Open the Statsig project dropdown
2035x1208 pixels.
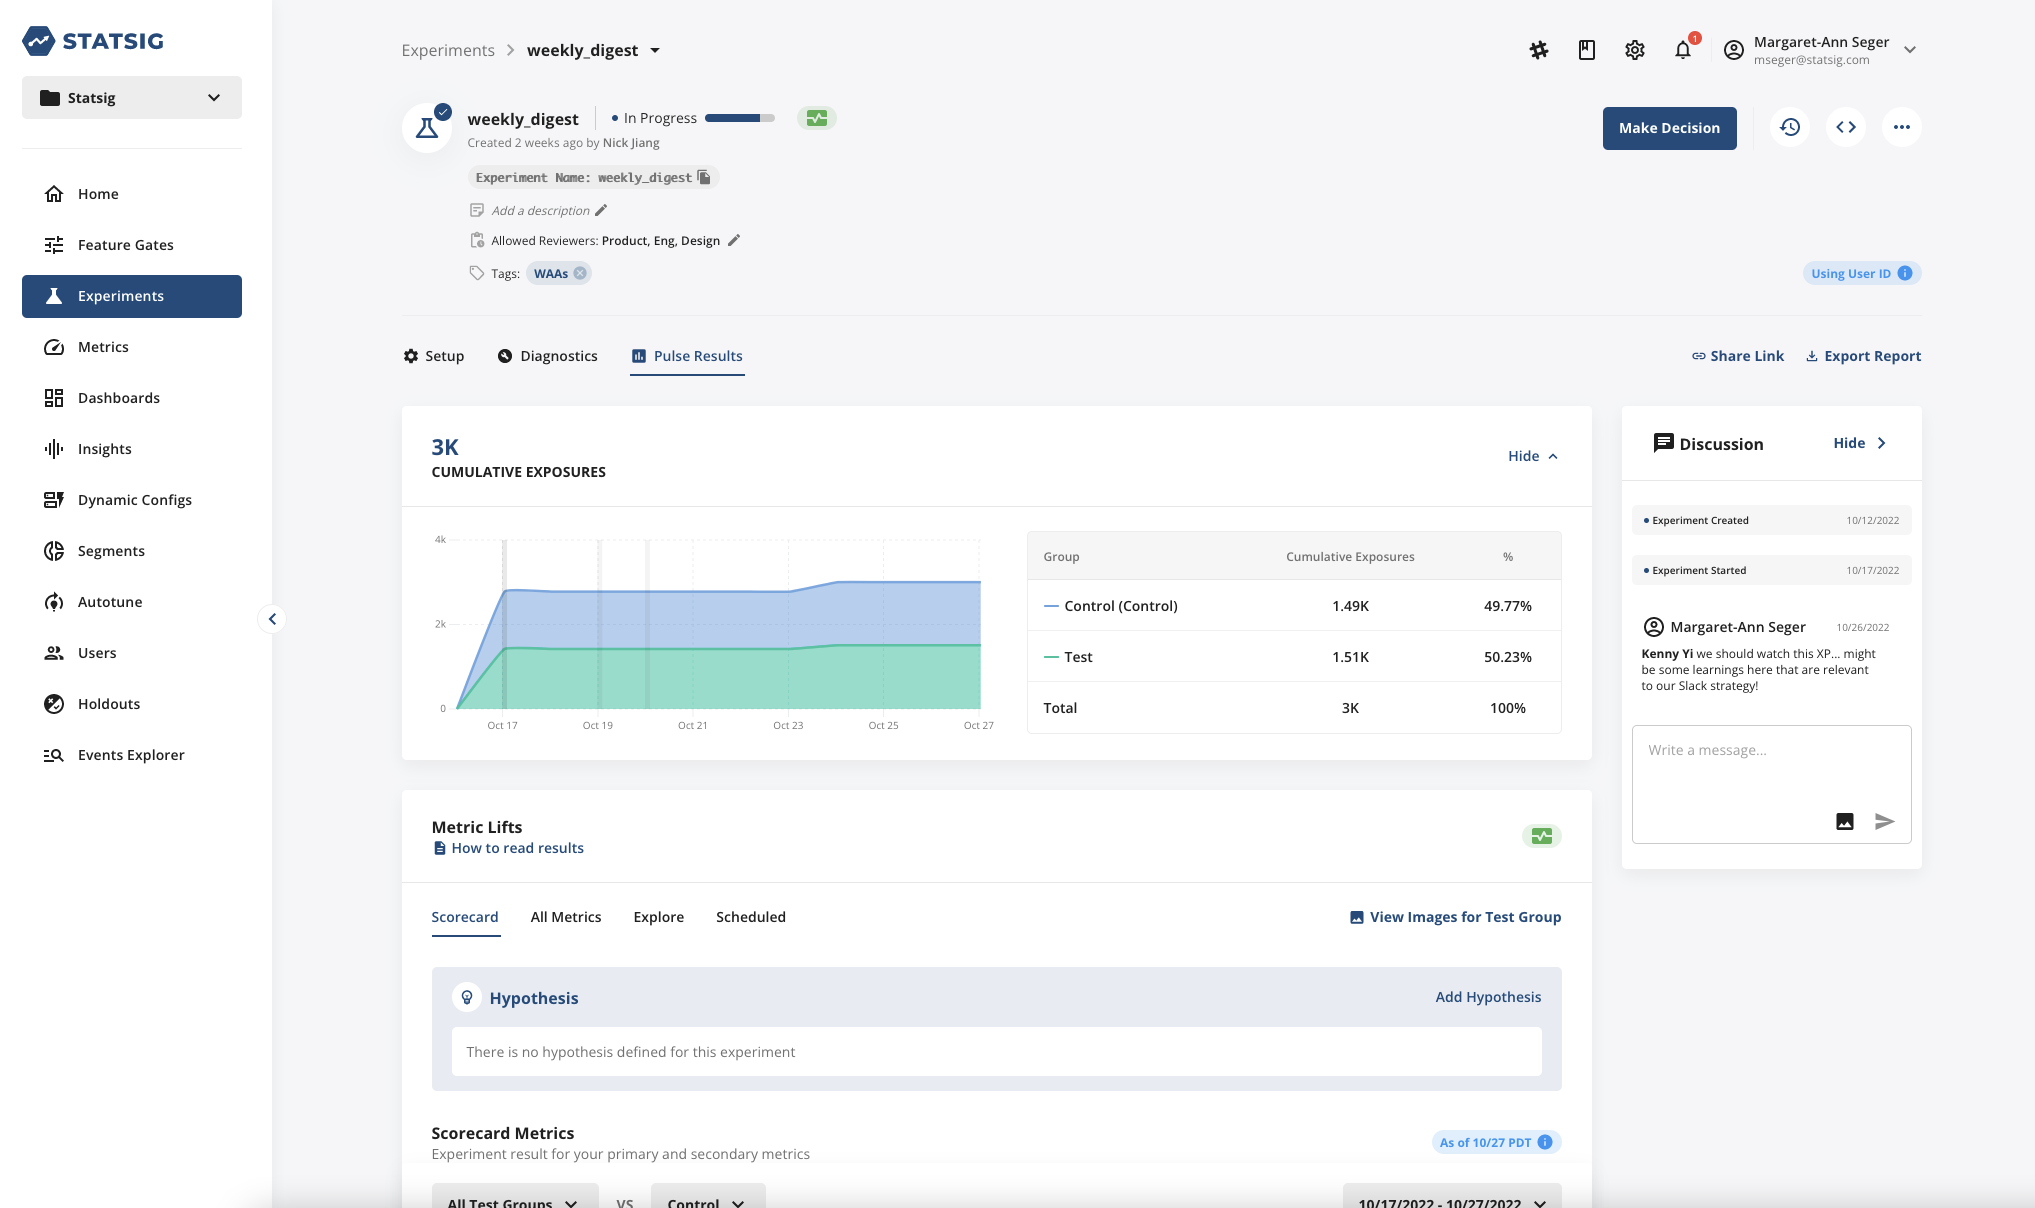[132, 98]
